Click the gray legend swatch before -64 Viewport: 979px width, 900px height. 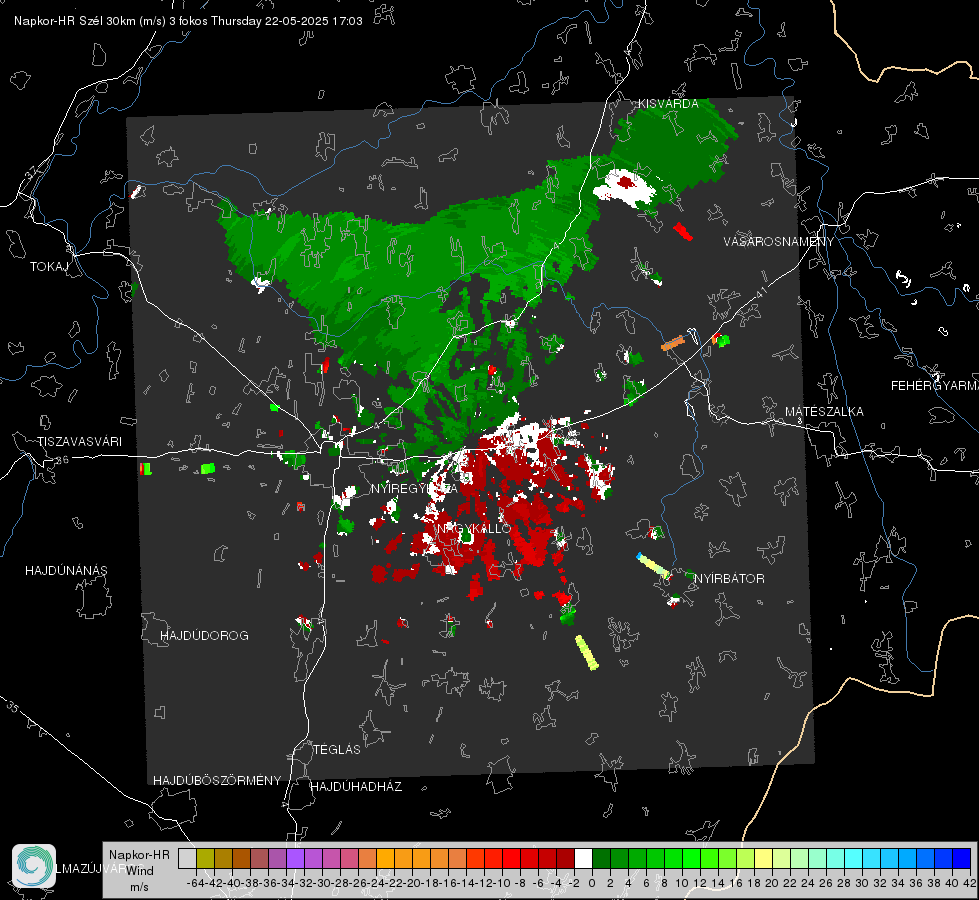187,858
